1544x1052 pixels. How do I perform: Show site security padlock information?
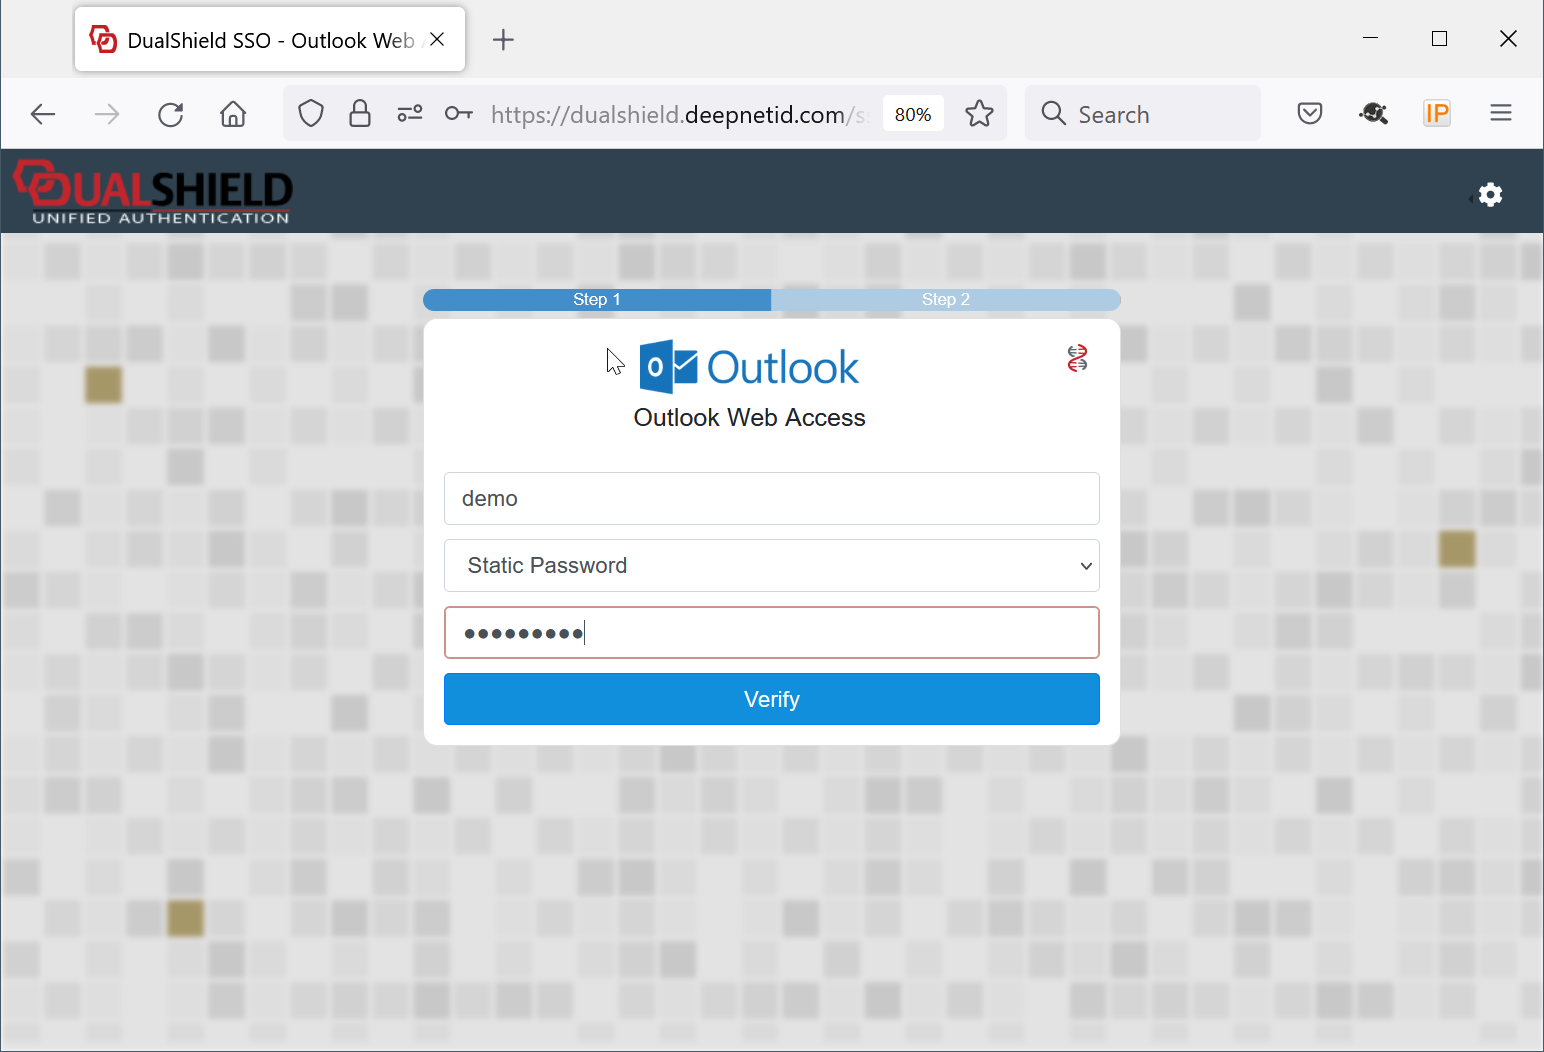(360, 114)
